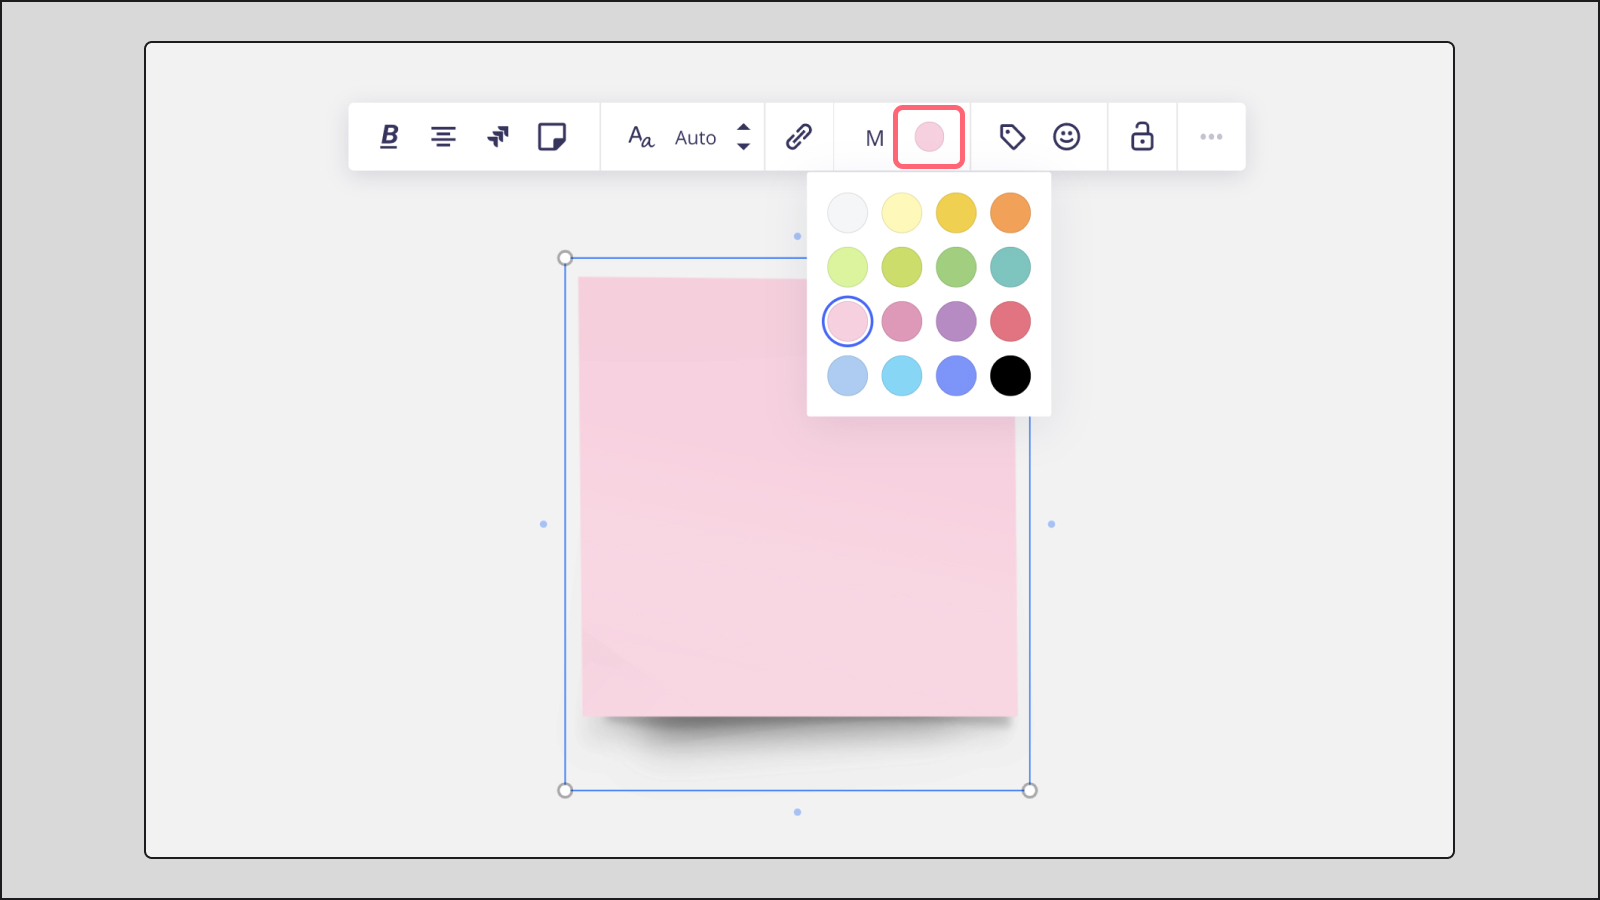The height and width of the screenshot is (900, 1600).
Task: Open the emoji reaction picker
Action: pyautogui.click(x=1068, y=137)
